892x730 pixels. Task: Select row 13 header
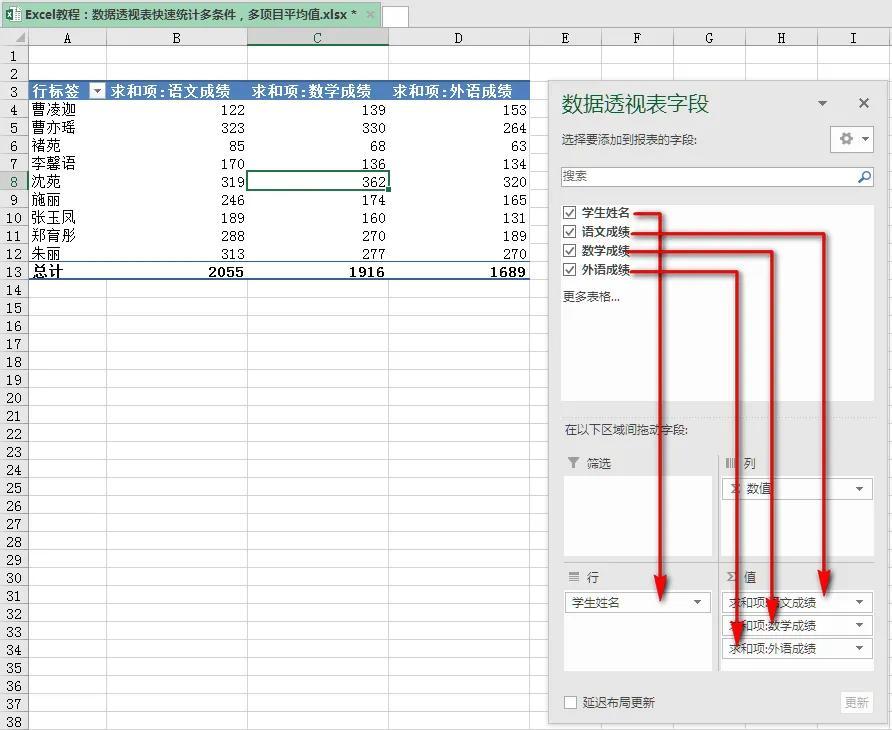click(14, 272)
